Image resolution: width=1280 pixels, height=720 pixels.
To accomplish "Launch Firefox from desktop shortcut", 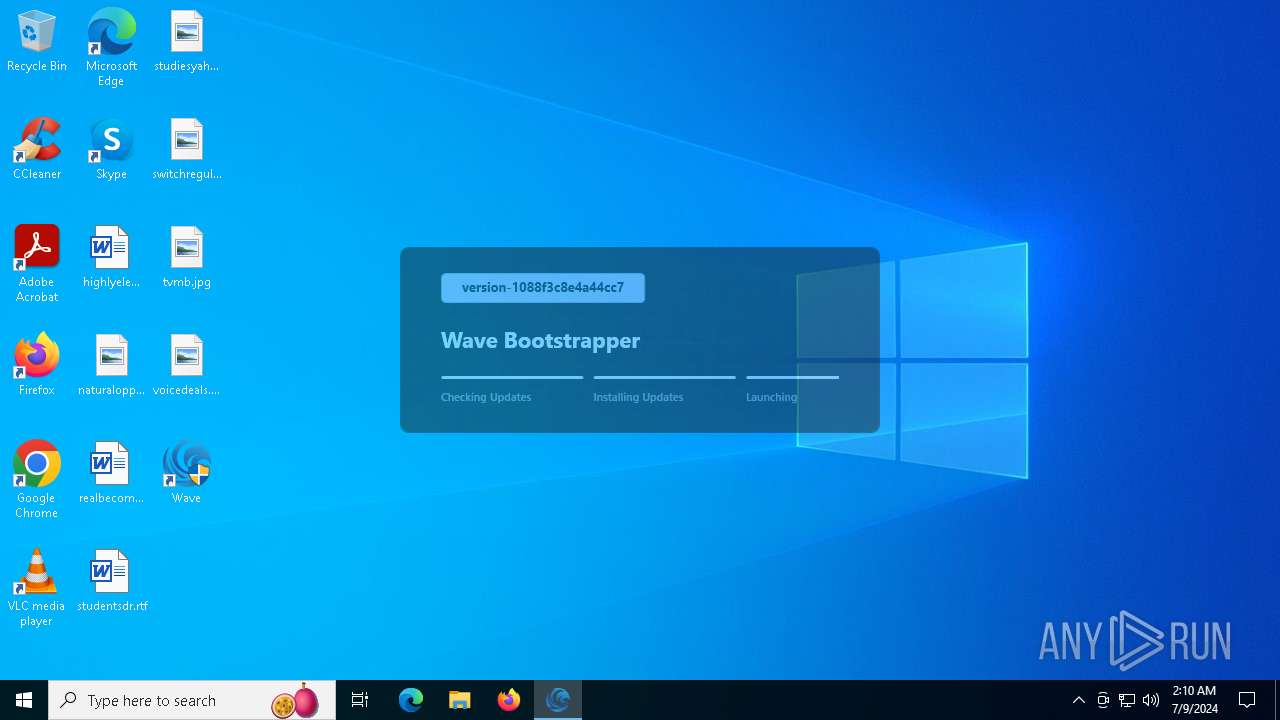I will pos(37,366).
